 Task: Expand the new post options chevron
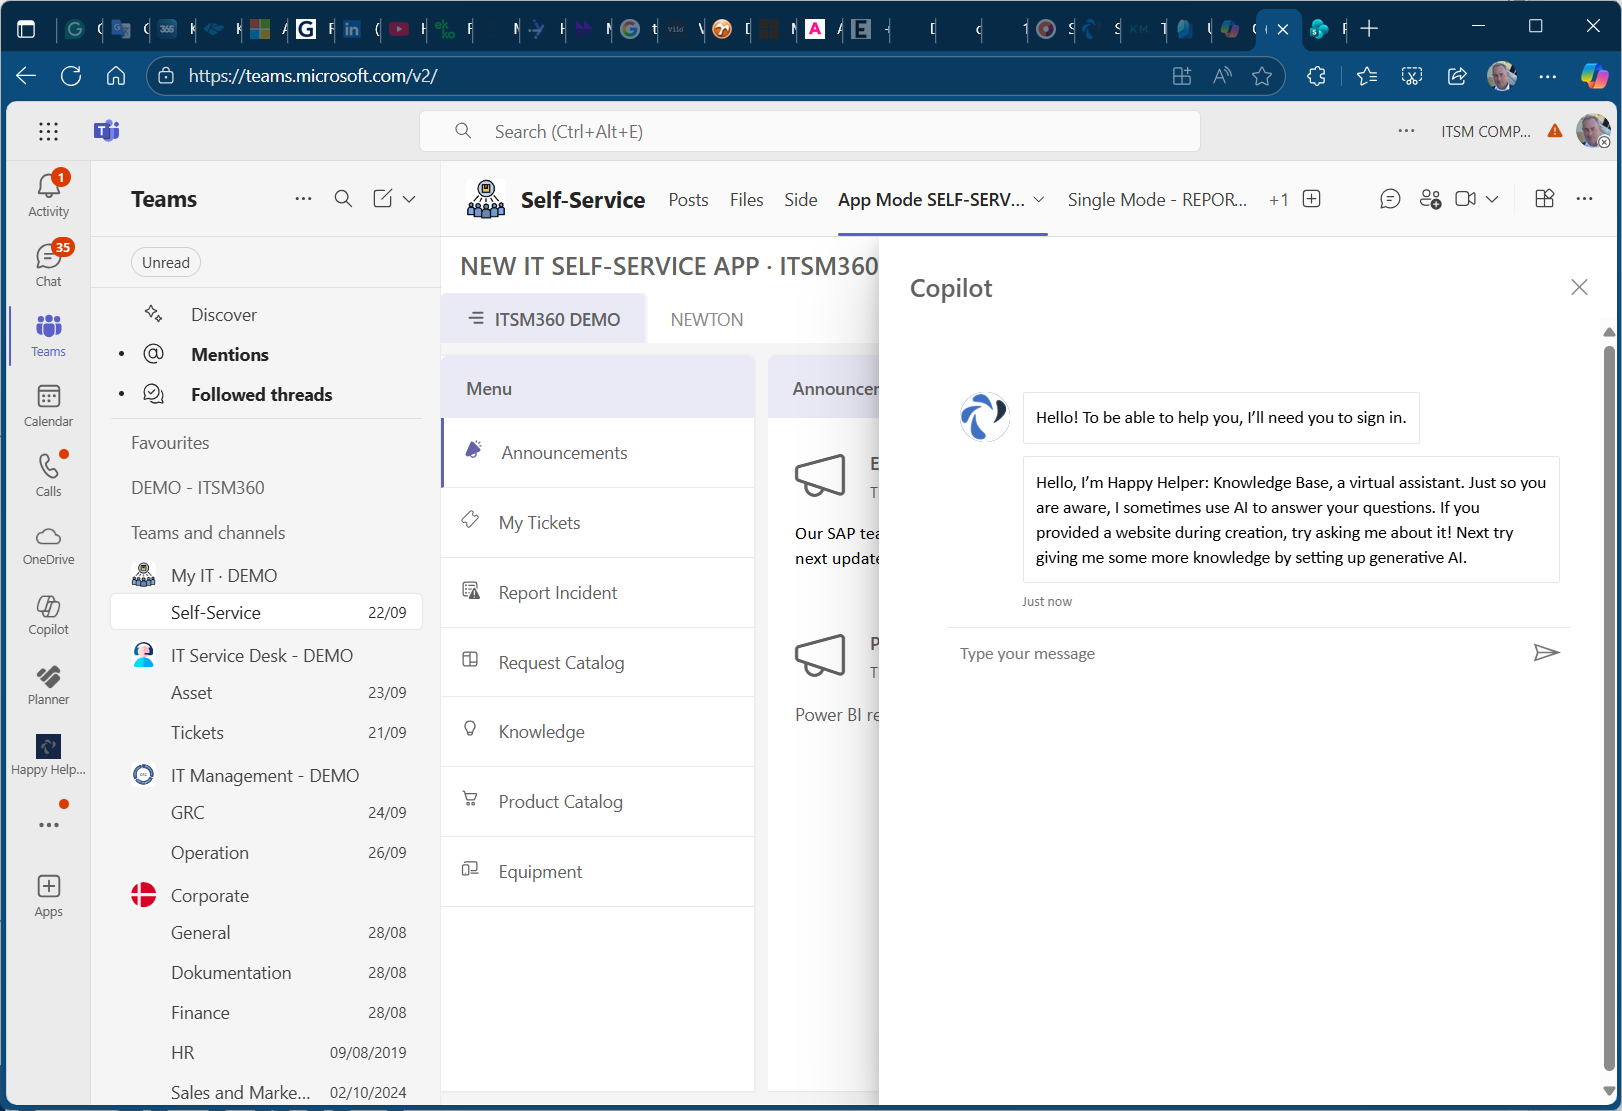(411, 198)
